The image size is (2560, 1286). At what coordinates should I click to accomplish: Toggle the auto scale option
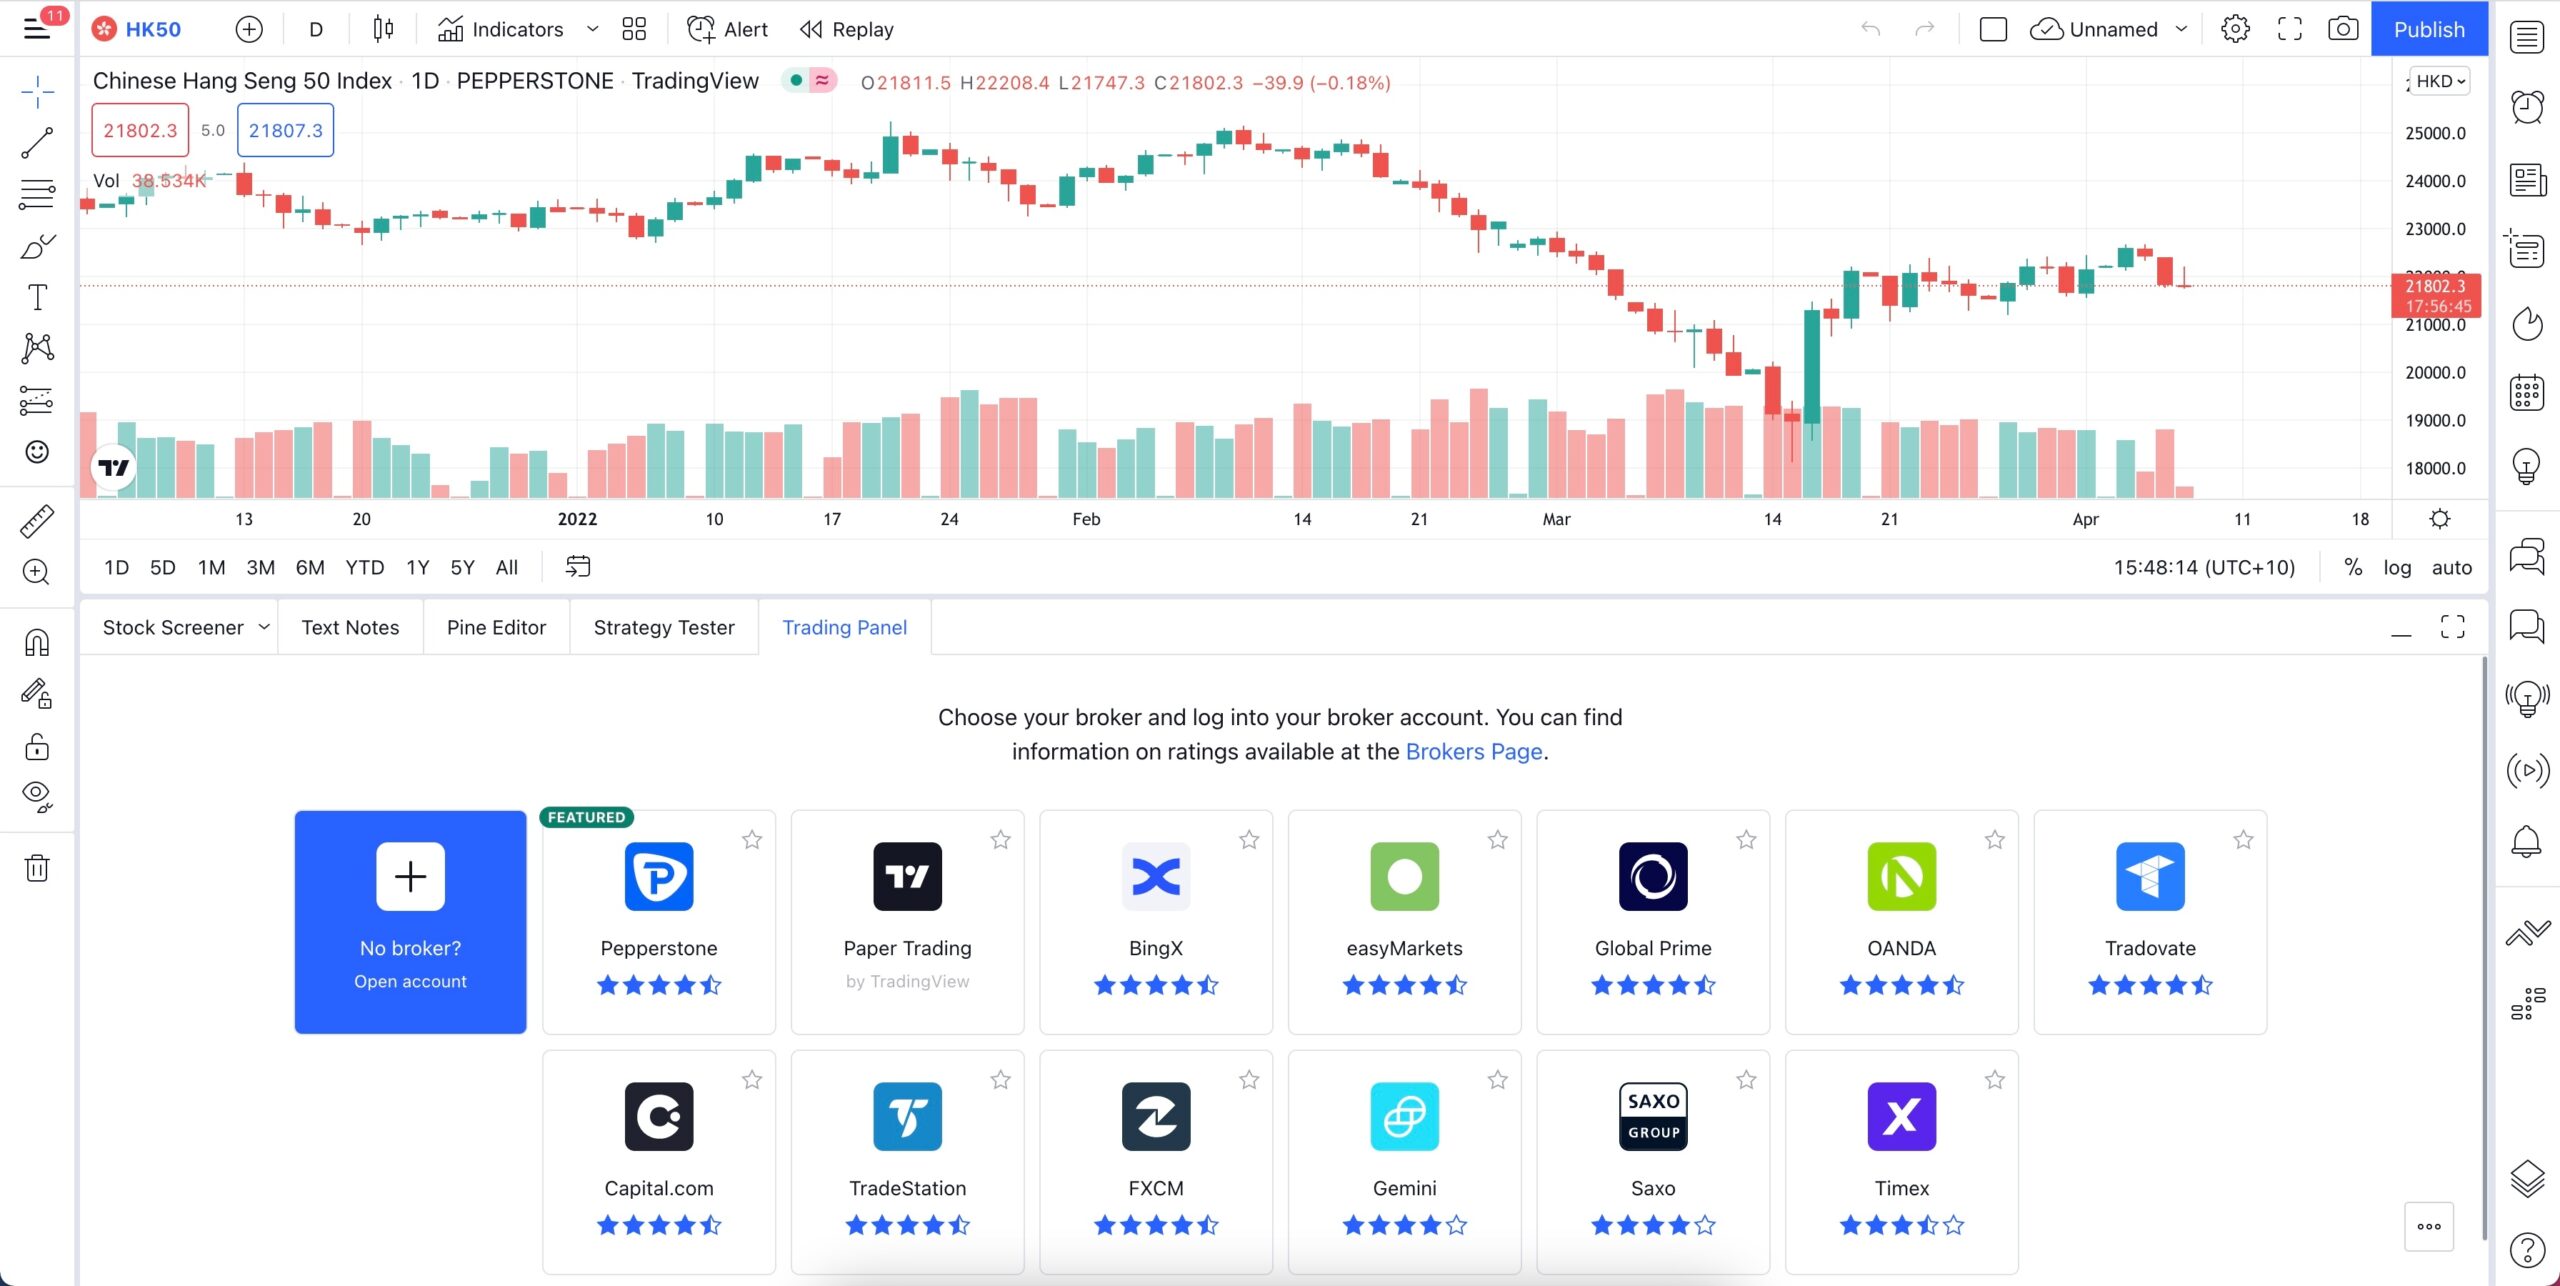(2451, 567)
